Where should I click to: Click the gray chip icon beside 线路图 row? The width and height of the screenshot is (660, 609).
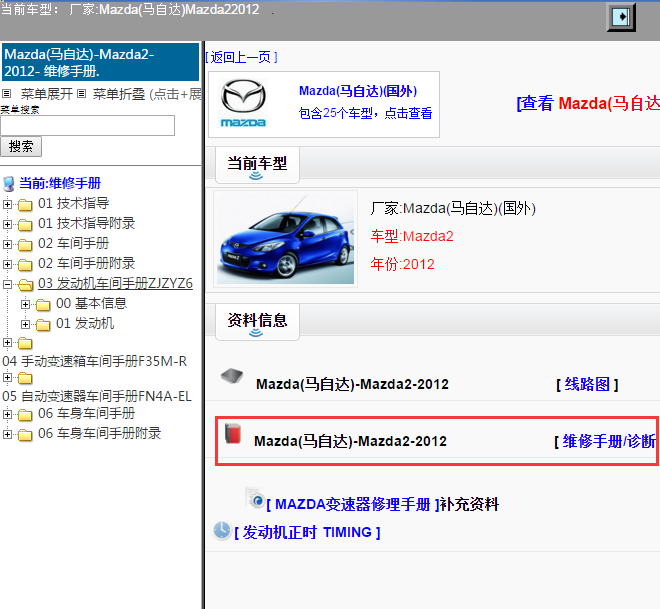click(x=232, y=376)
